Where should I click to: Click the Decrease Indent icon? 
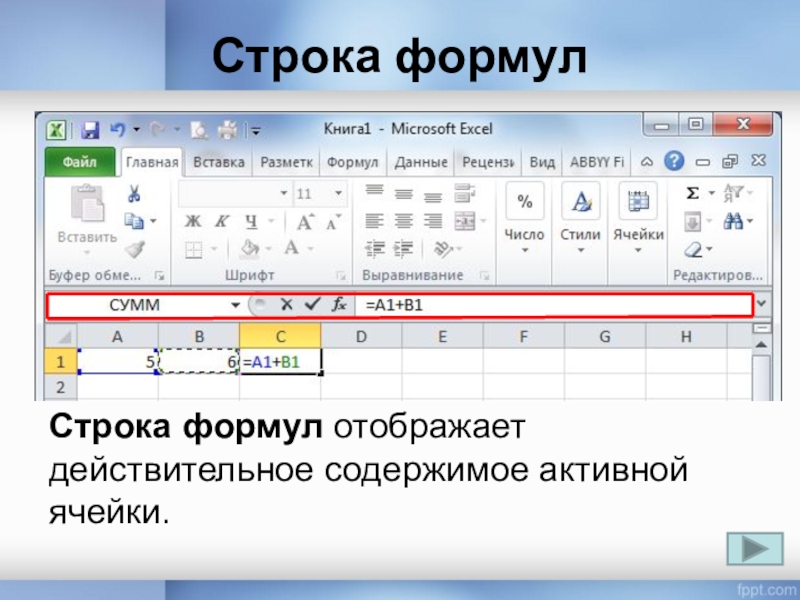tap(375, 249)
